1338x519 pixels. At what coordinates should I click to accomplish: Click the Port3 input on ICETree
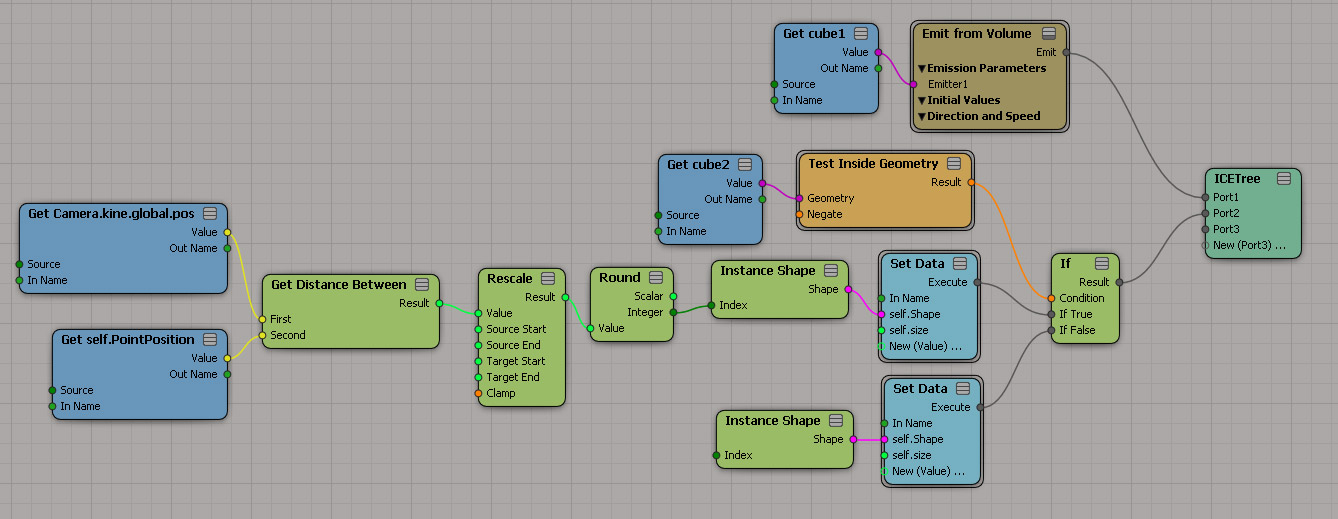click(1206, 230)
